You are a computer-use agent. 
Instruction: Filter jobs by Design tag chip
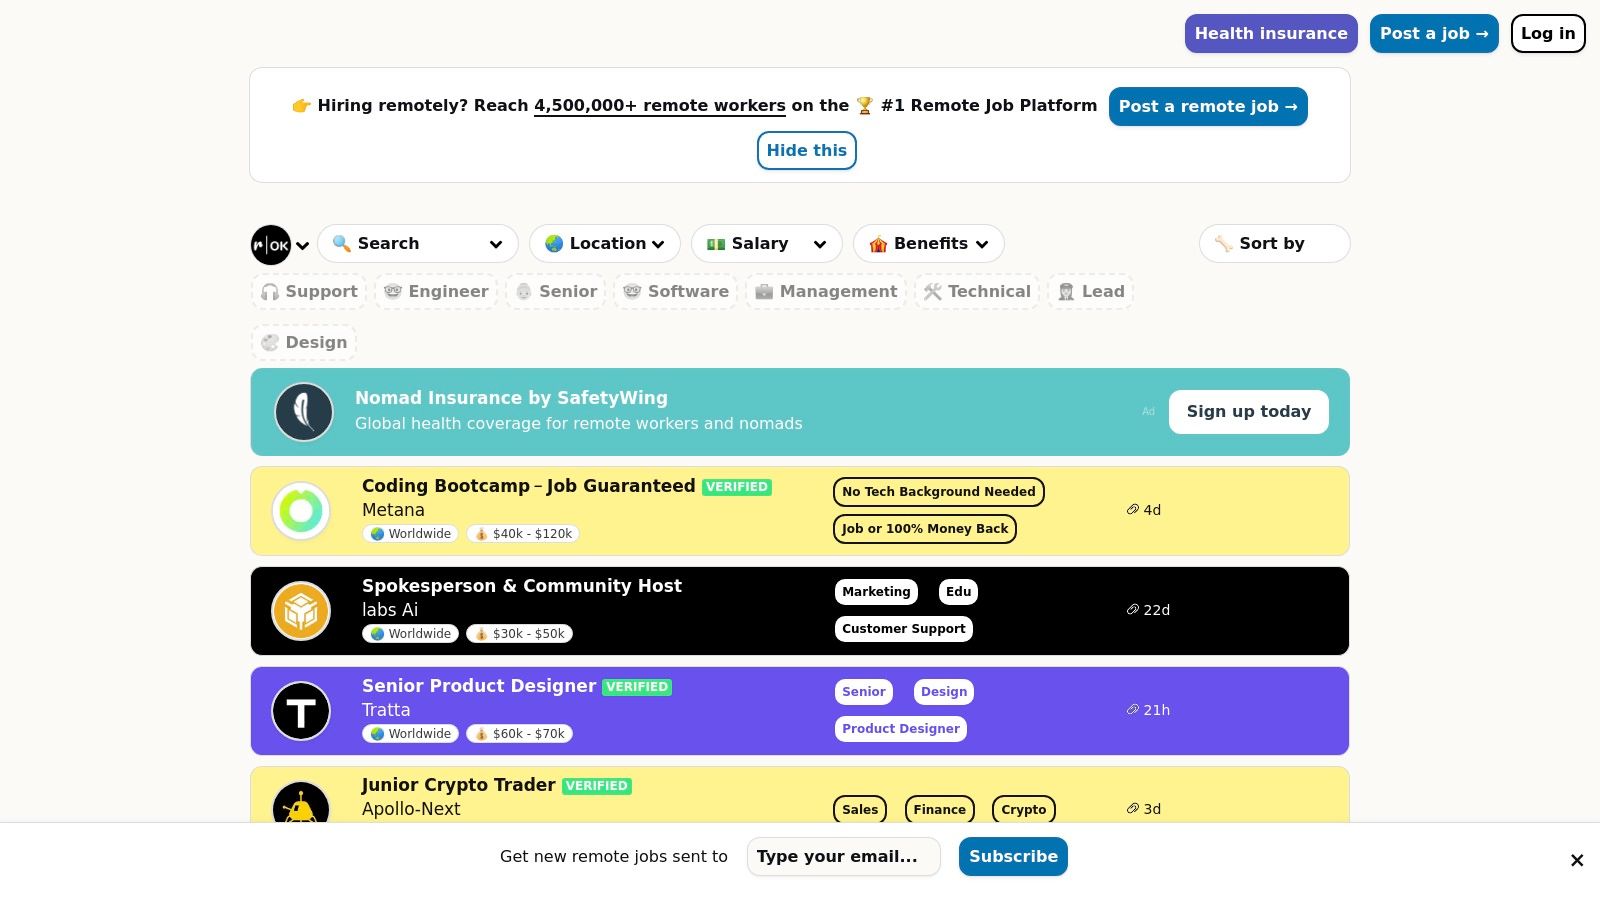point(304,342)
